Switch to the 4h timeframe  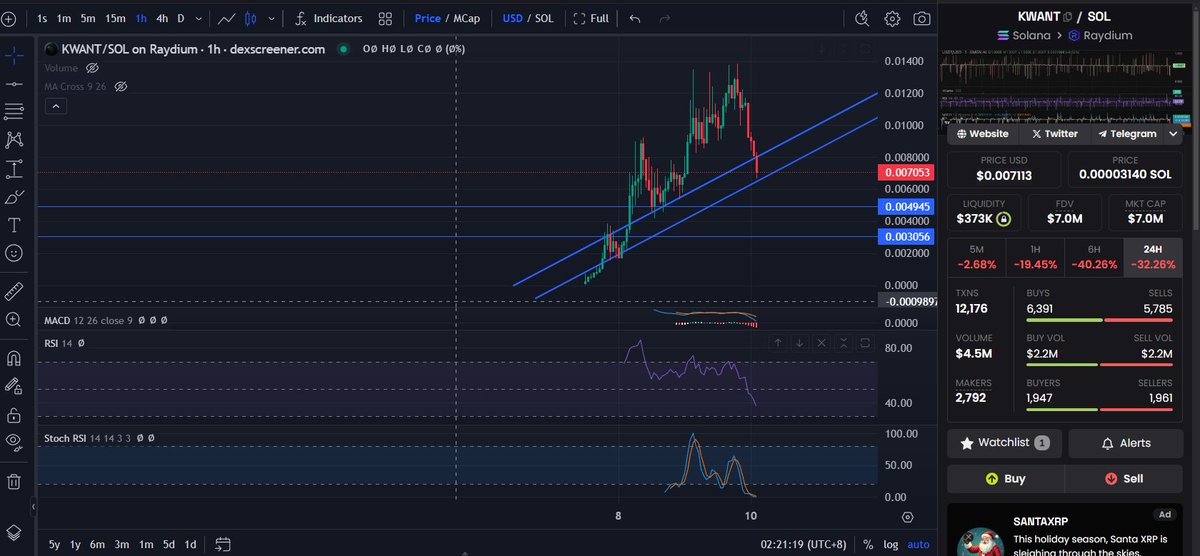162,18
